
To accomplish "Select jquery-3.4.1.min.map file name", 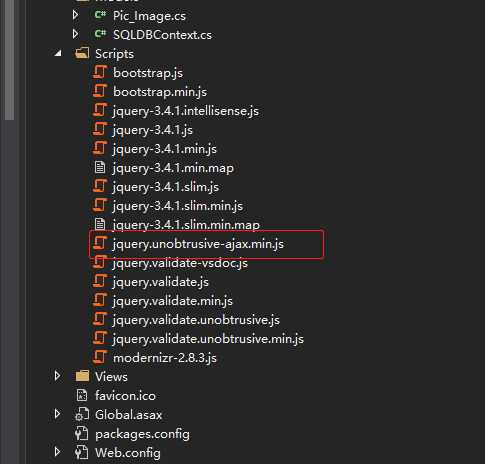I will 173,168.
